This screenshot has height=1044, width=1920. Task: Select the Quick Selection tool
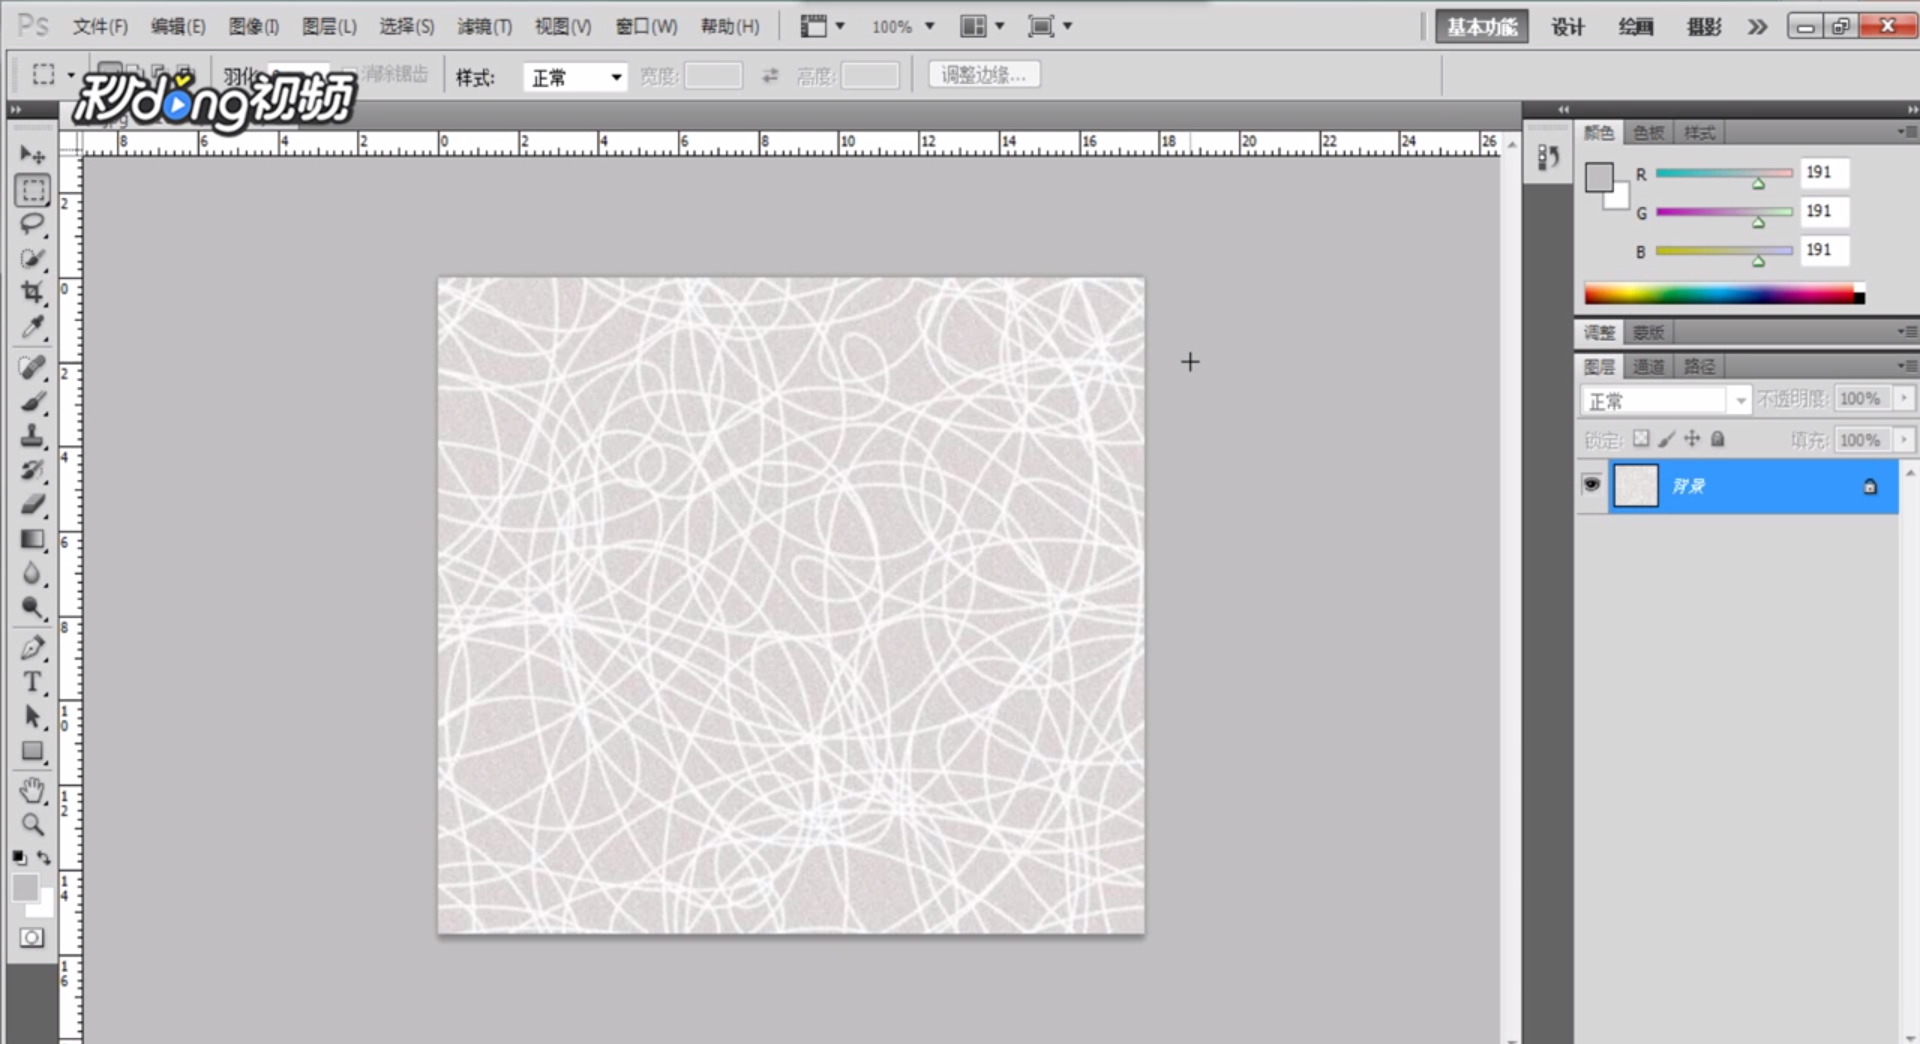point(32,258)
